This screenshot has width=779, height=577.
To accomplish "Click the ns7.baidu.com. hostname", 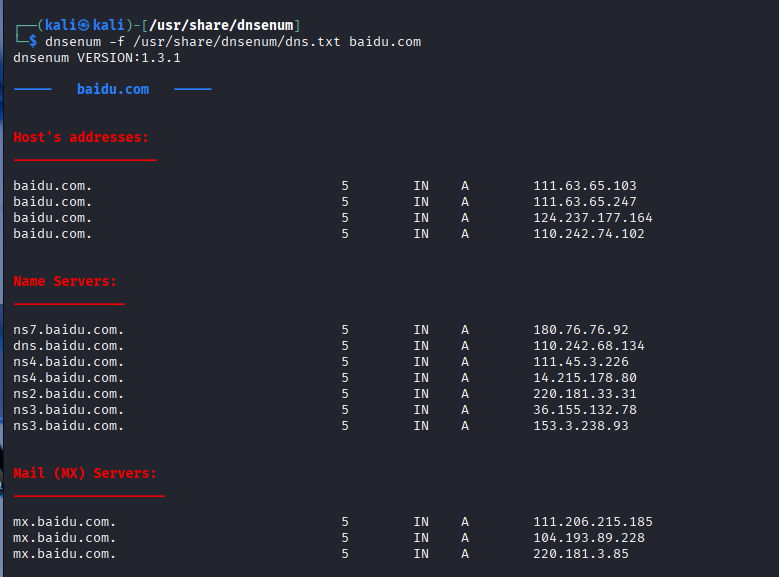I will [69, 330].
